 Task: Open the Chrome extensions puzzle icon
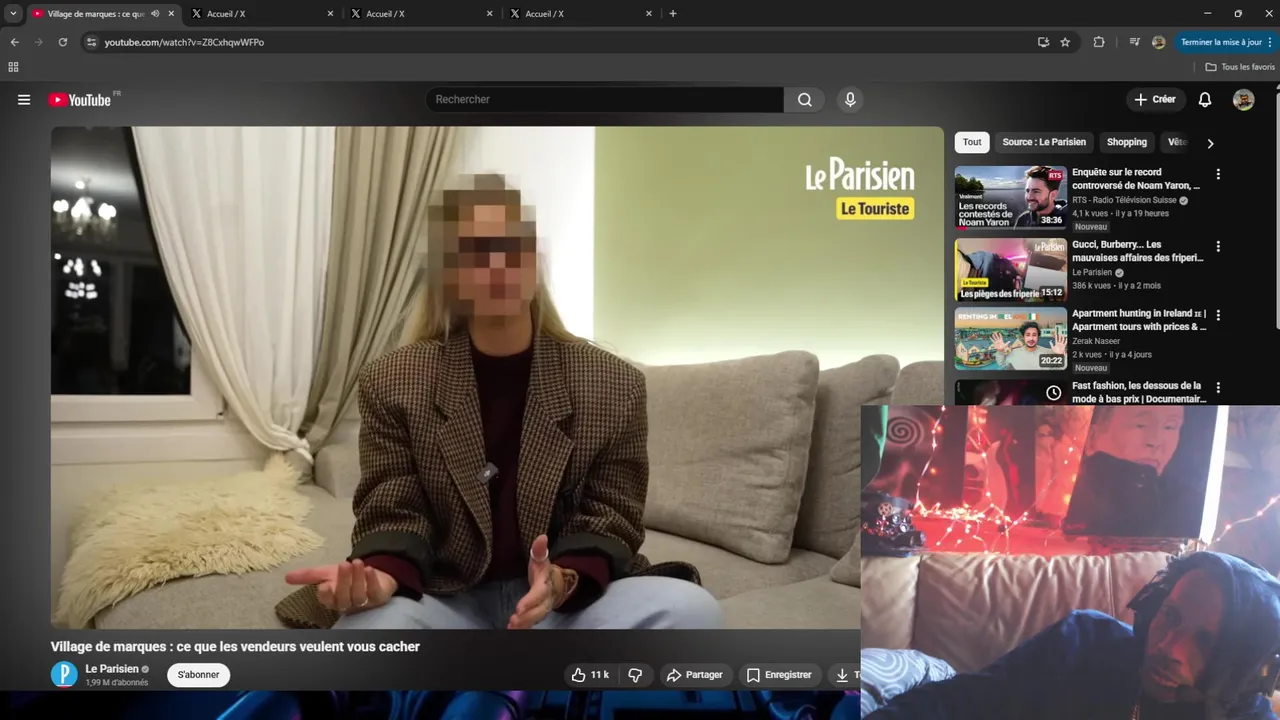(1099, 42)
